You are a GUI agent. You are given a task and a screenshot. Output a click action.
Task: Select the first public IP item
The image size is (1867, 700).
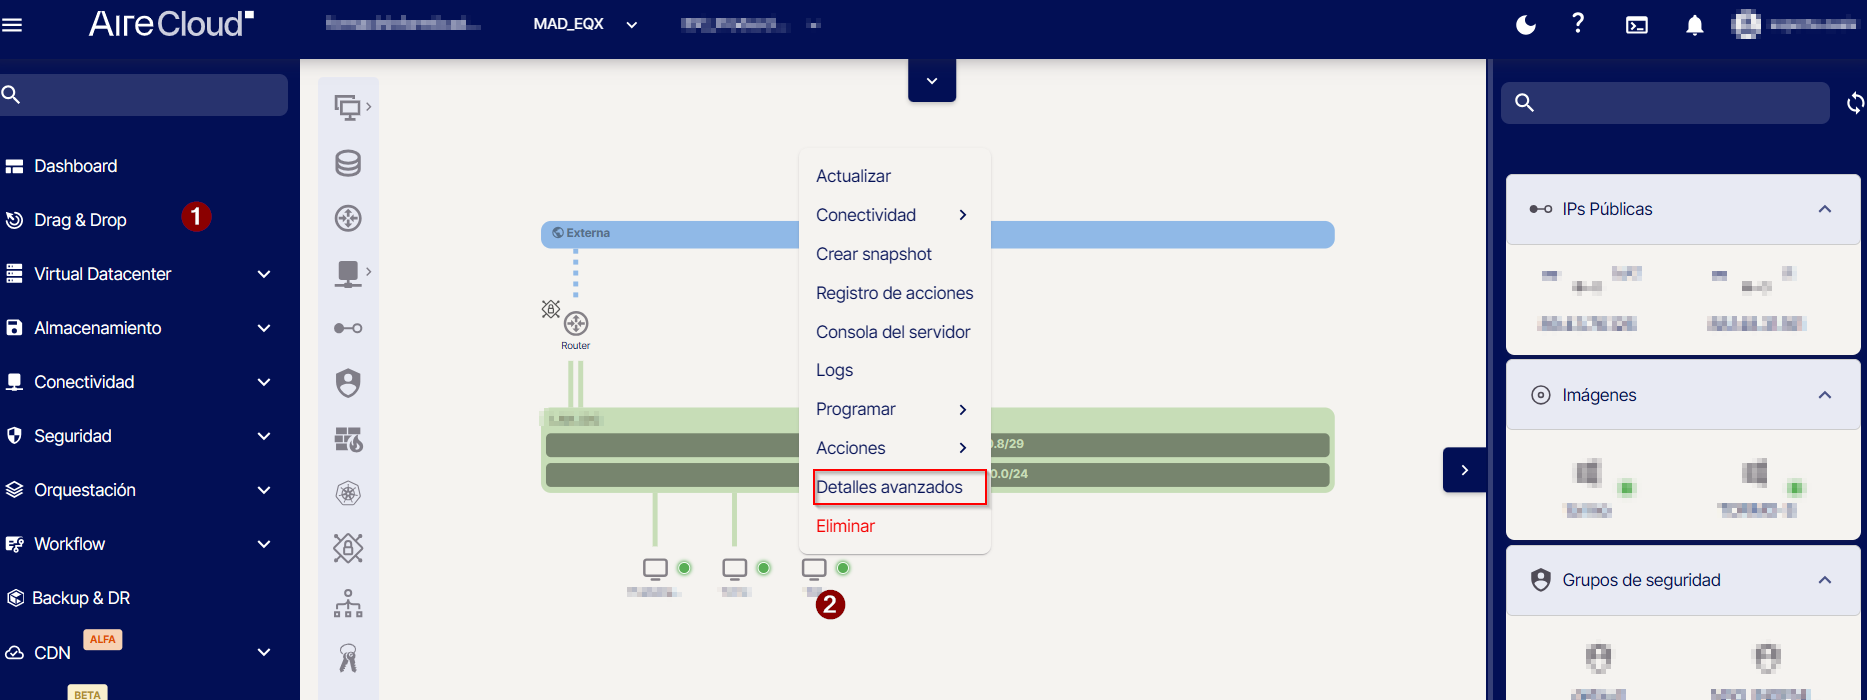coord(1590,298)
